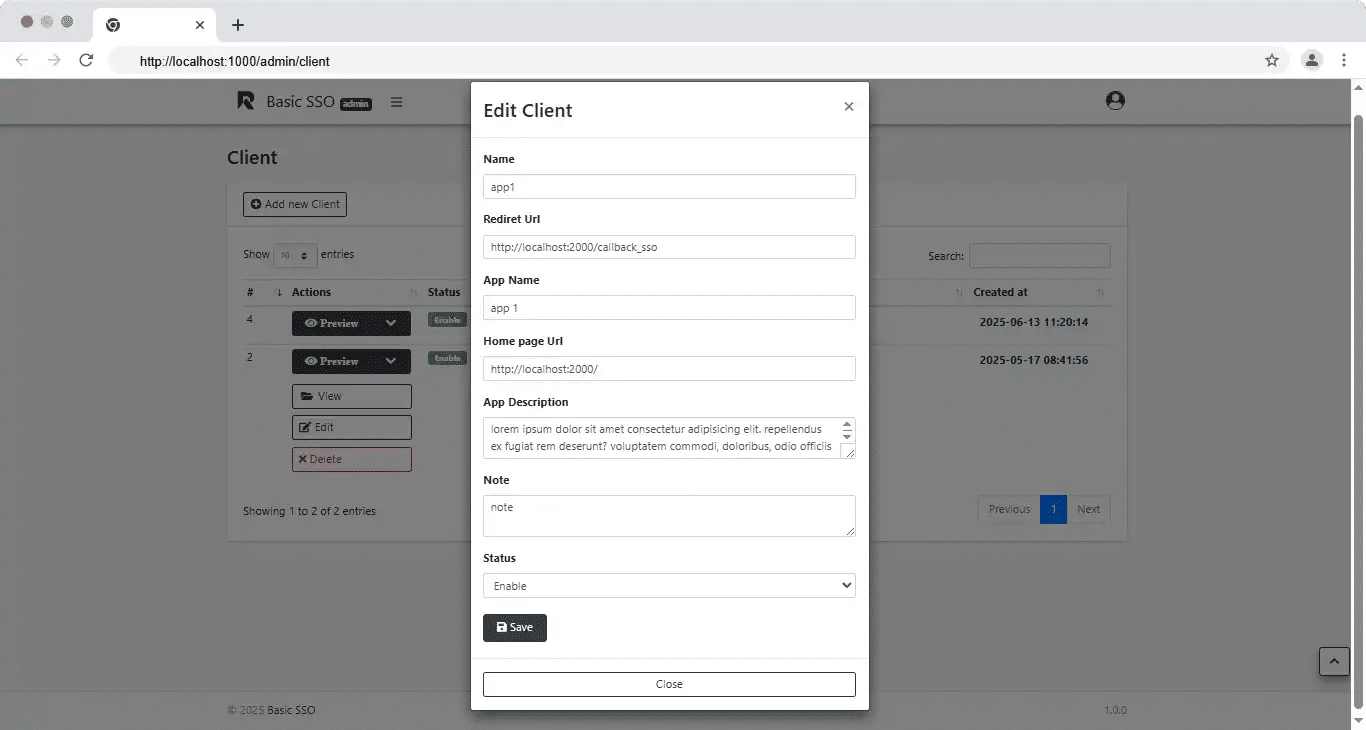Go back in browser history

coord(22,60)
